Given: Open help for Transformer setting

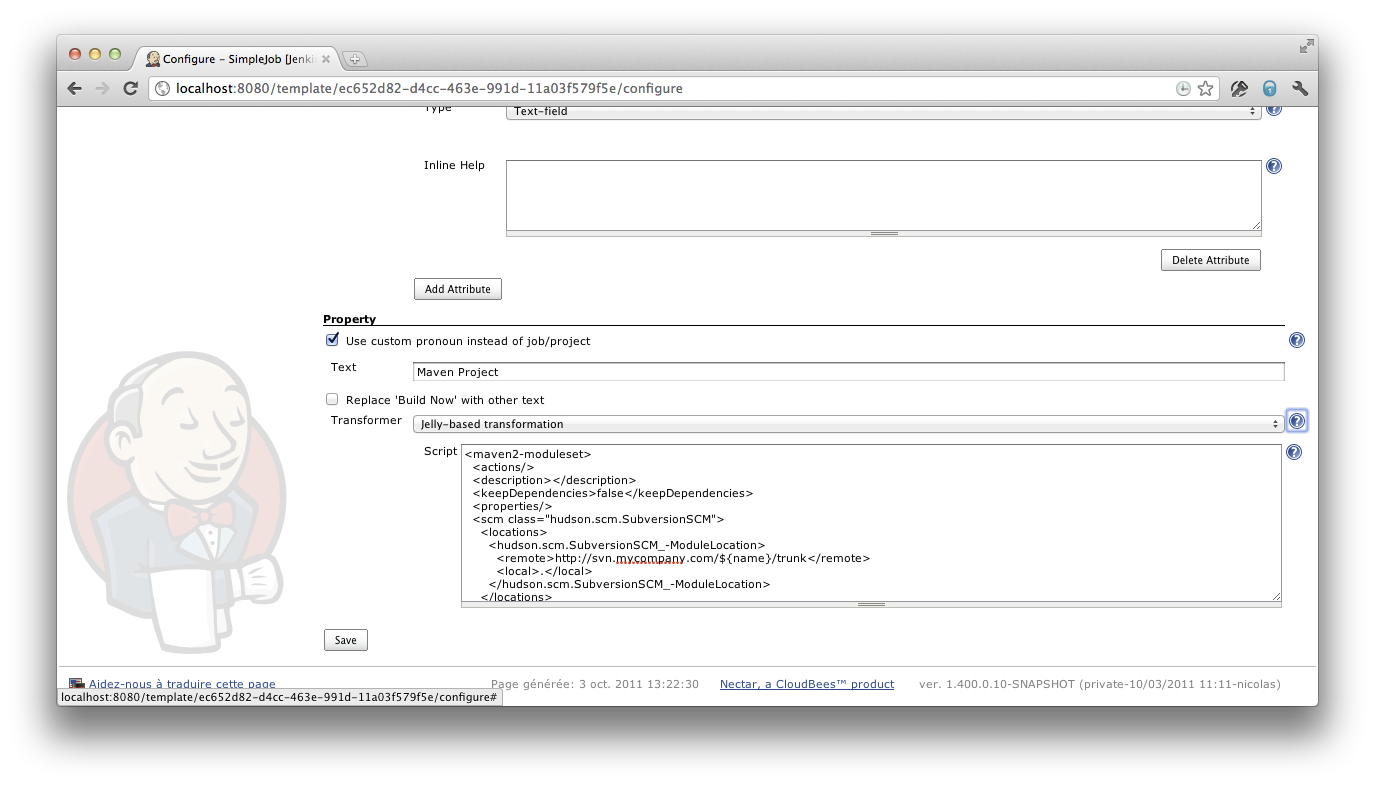Looking at the screenshot, I should click(1297, 421).
